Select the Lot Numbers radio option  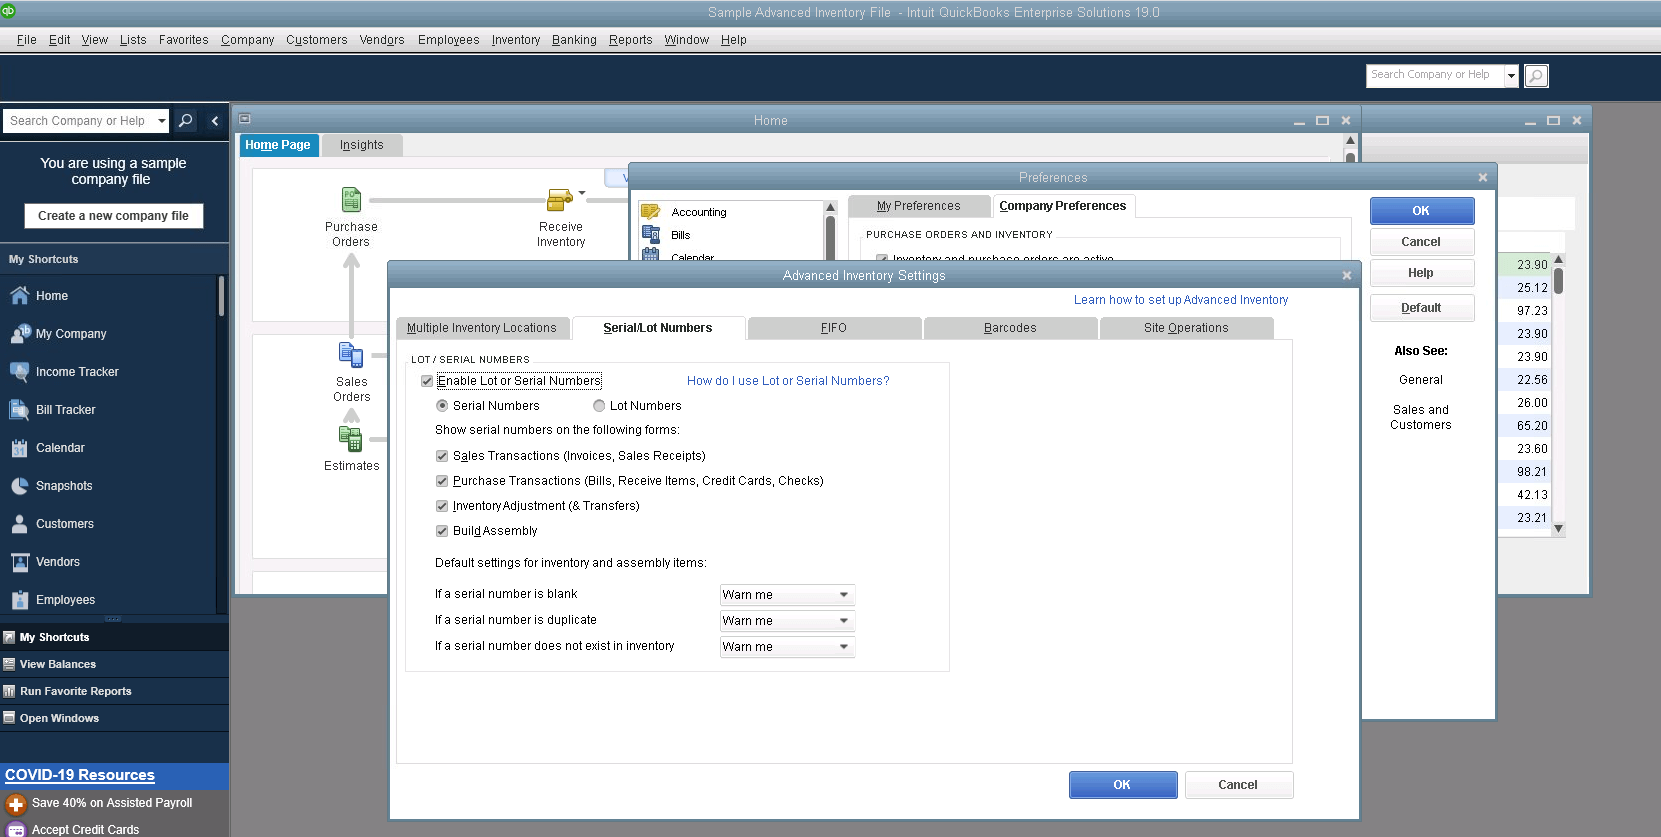click(x=599, y=406)
